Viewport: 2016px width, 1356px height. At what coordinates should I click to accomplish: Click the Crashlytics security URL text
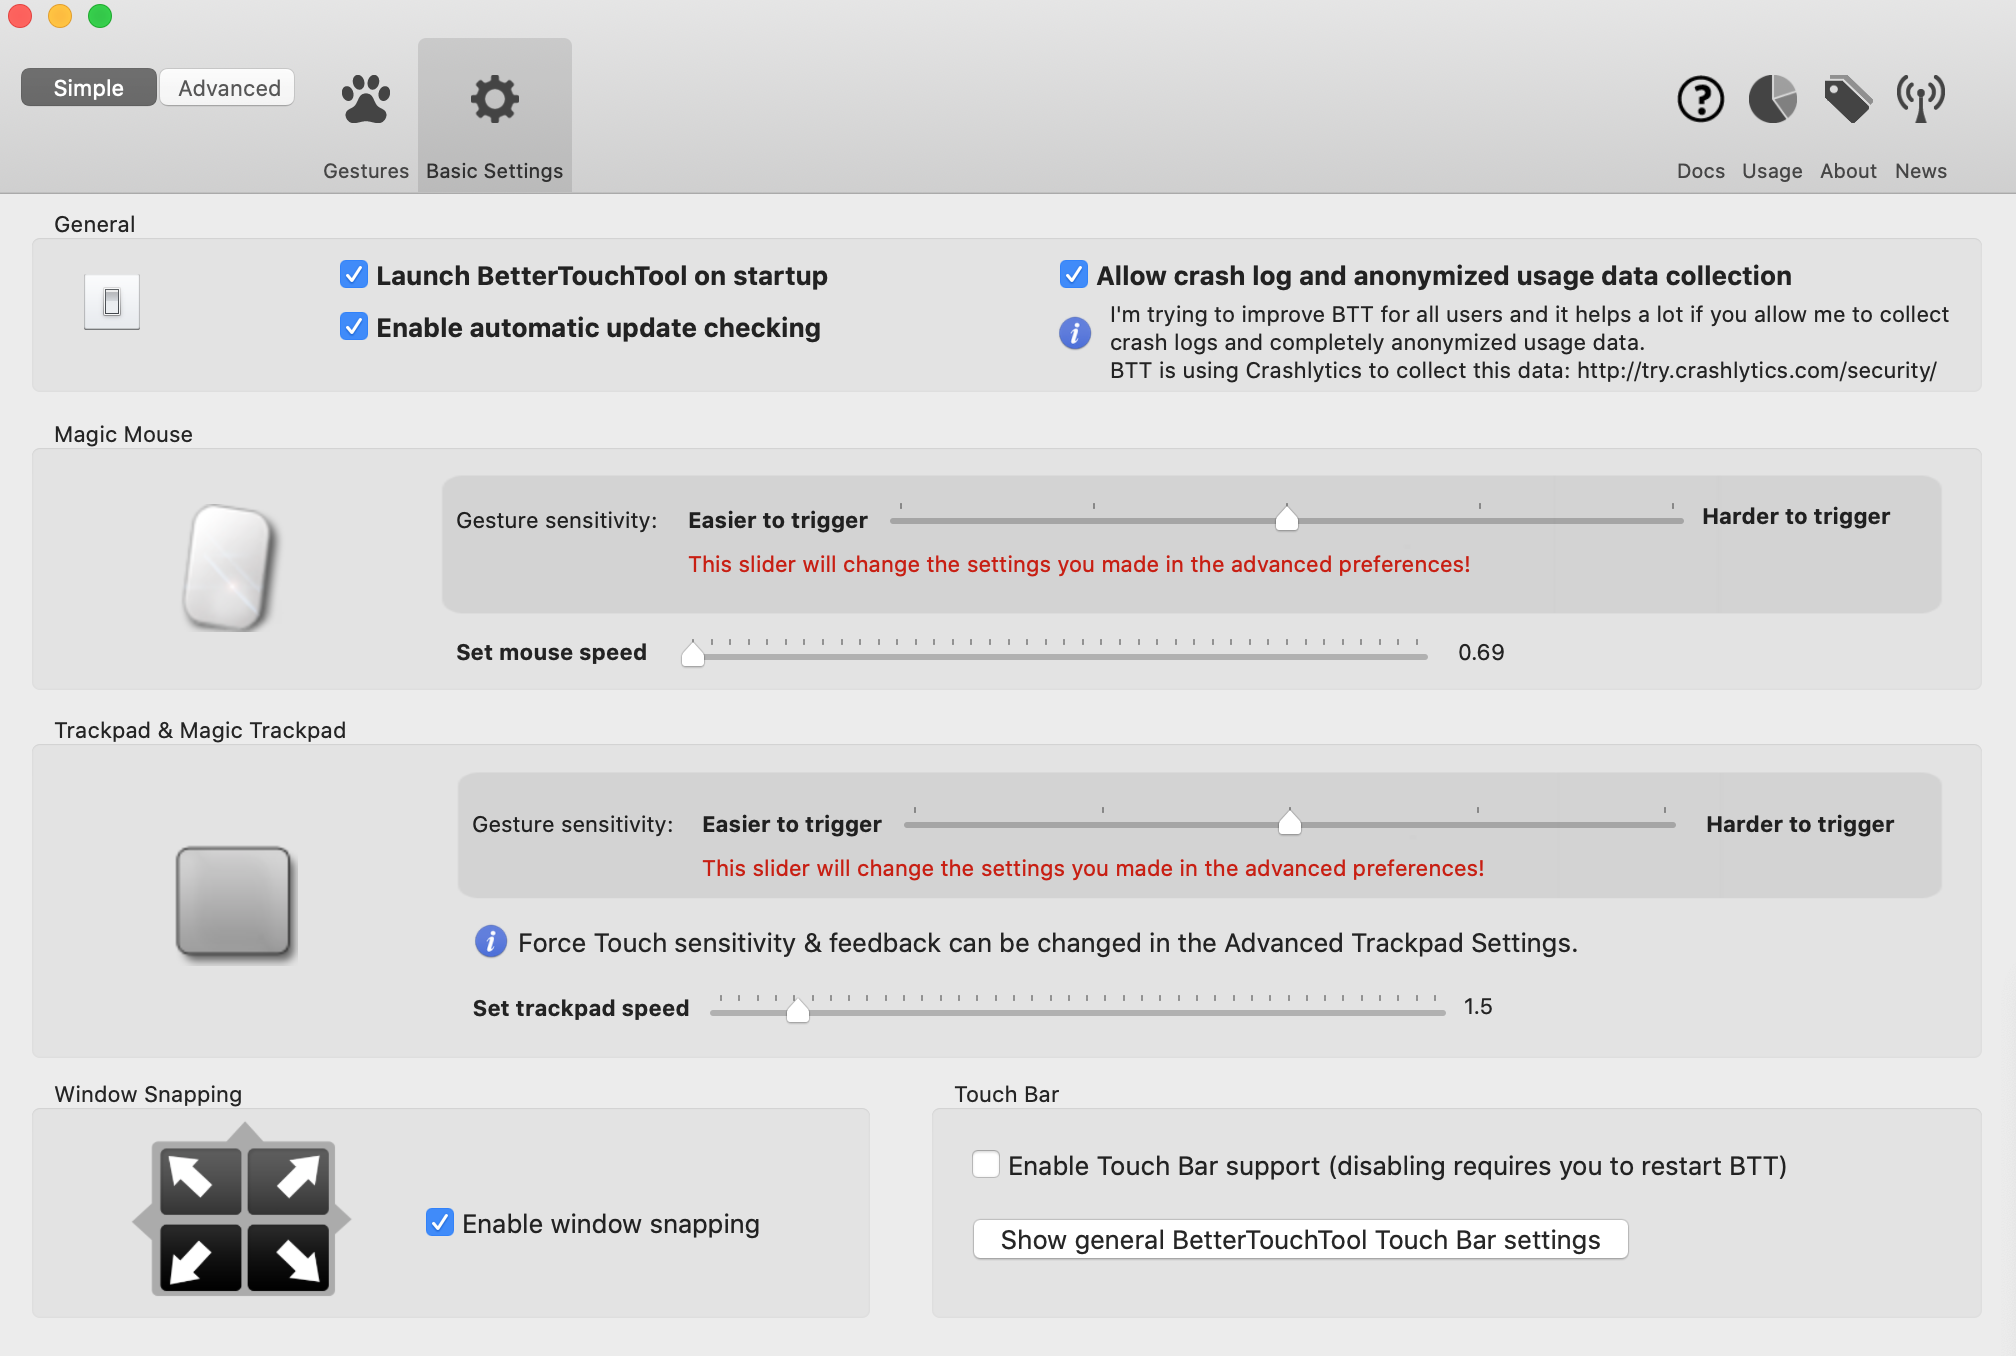pos(1756,370)
